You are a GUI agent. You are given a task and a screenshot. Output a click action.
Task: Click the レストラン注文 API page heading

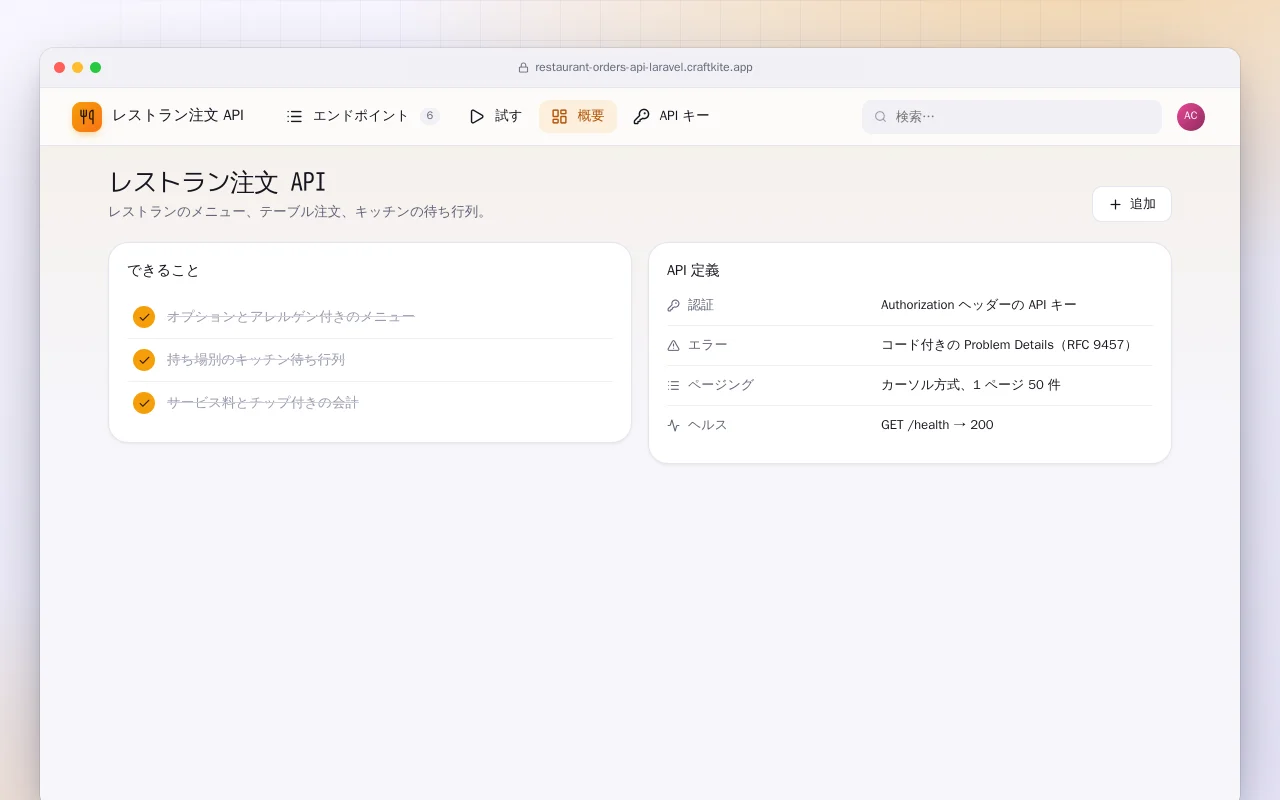point(217,182)
